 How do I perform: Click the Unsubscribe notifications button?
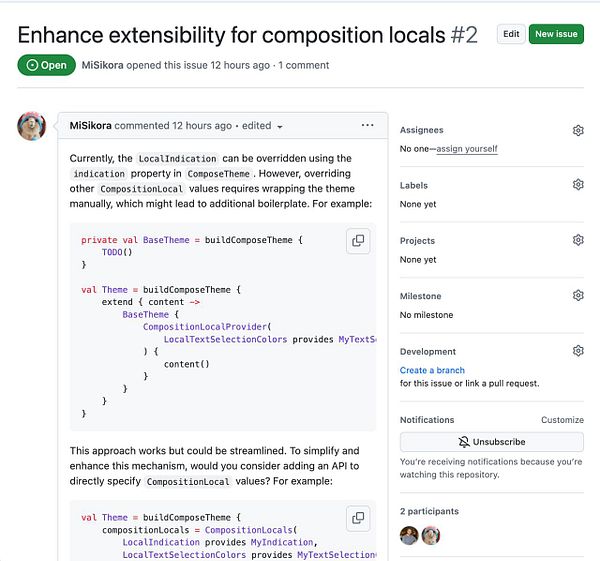pyautogui.click(x=492, y=442)
